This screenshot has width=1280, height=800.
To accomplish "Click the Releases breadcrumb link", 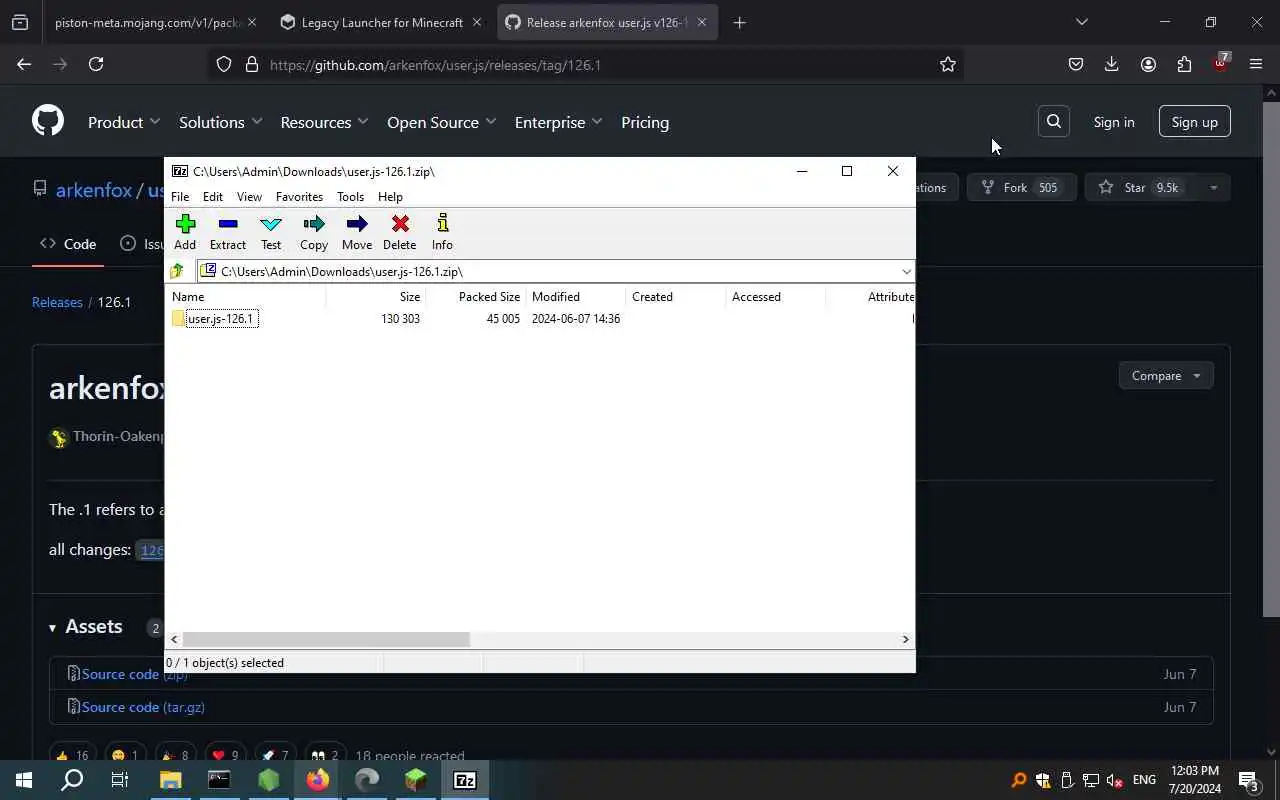I will pyautogui.click(x=57, y=302).
